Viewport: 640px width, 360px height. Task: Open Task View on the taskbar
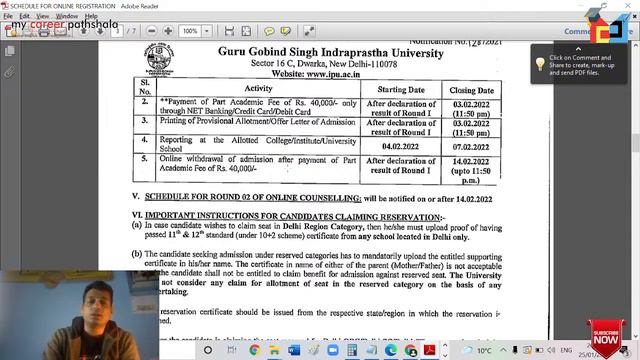(x=231, y=350)
